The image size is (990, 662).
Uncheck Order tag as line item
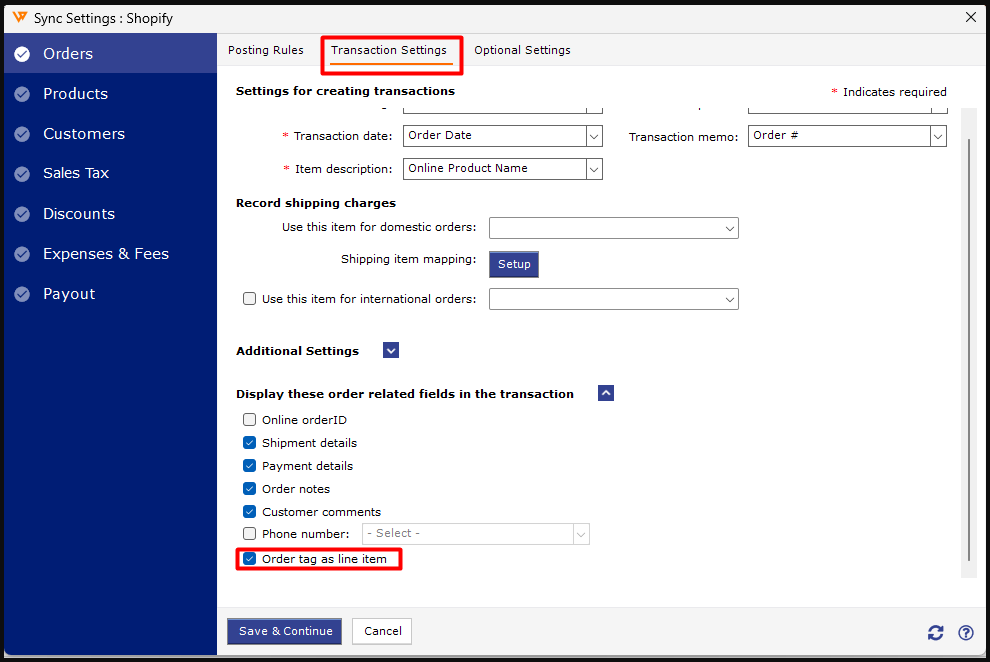[250, 559]
